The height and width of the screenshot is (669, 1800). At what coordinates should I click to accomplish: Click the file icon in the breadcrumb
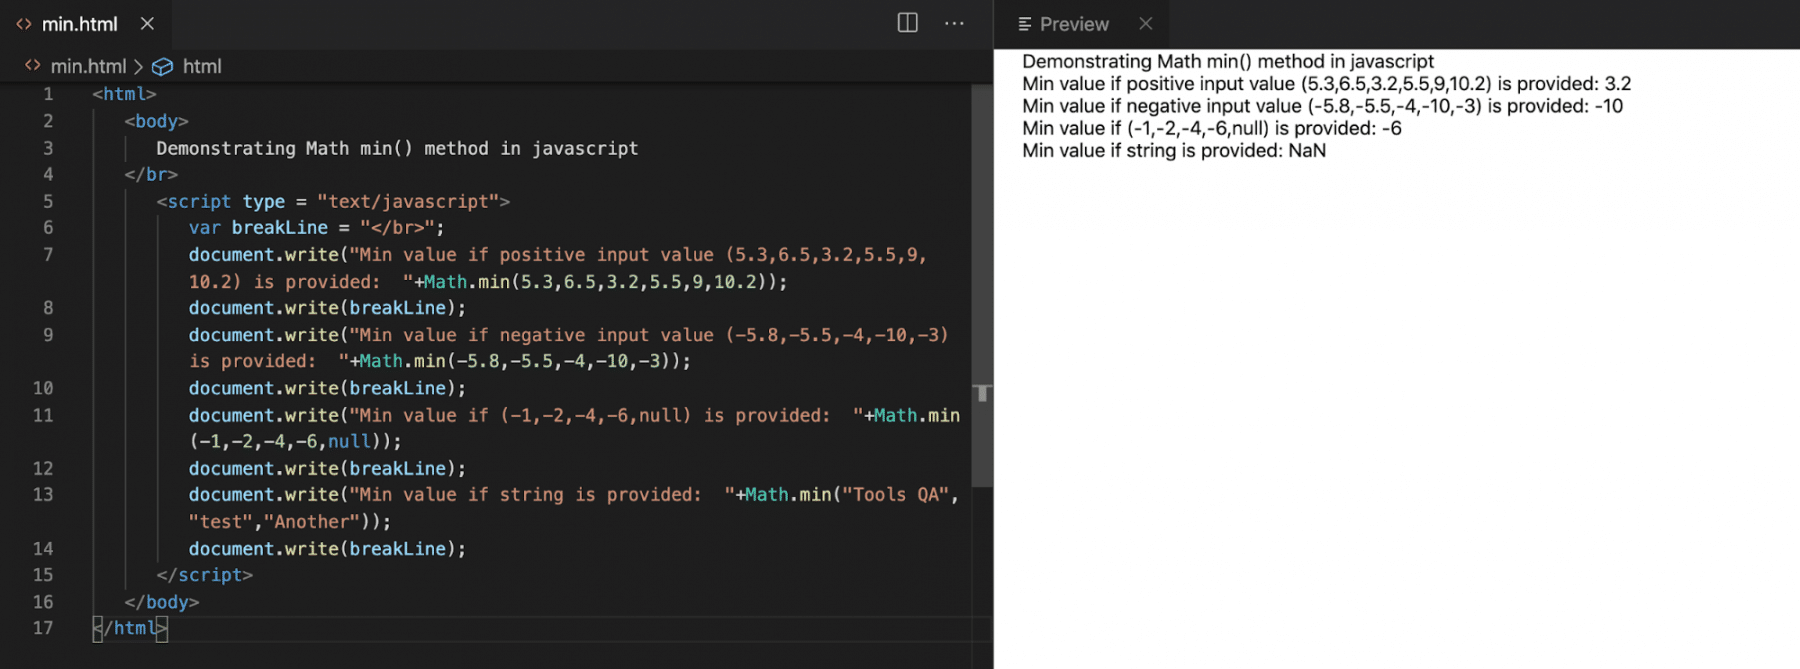click(33, 66)
